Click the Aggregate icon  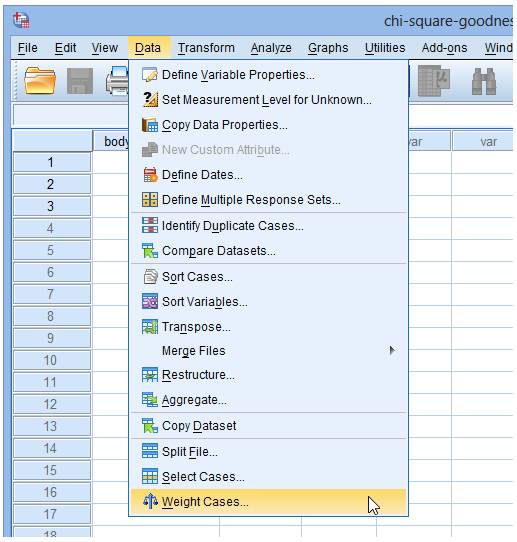tap(150, 400)
